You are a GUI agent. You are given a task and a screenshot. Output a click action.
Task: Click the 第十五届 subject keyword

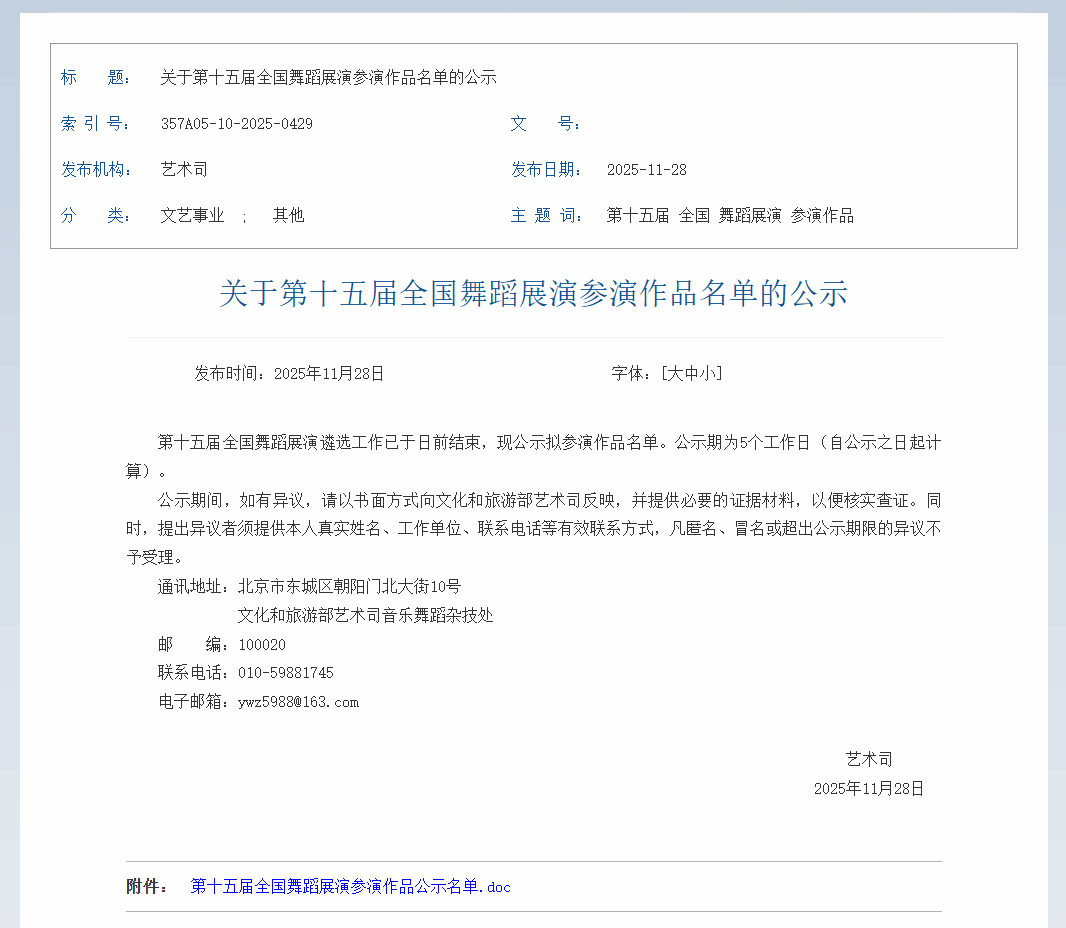pyautogui.click(x=637, y=216)
